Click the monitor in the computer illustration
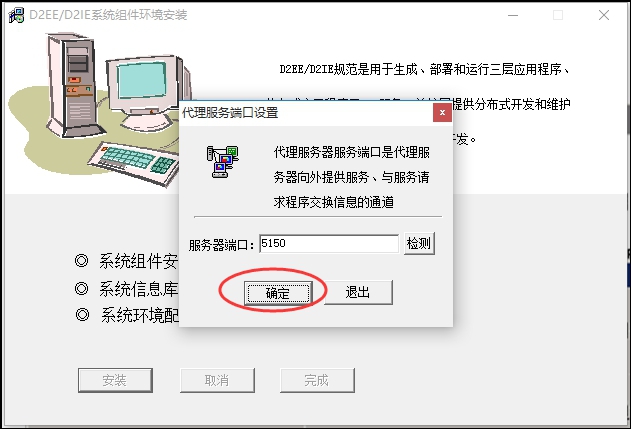This screenshot has height=429, width=631. [x=145, y=93]
